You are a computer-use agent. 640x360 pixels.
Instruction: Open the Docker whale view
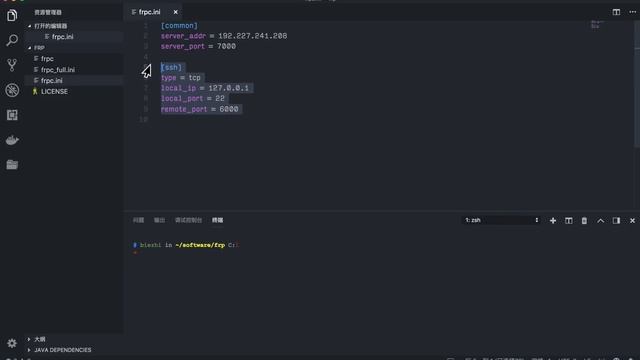(x=12, y=140)
